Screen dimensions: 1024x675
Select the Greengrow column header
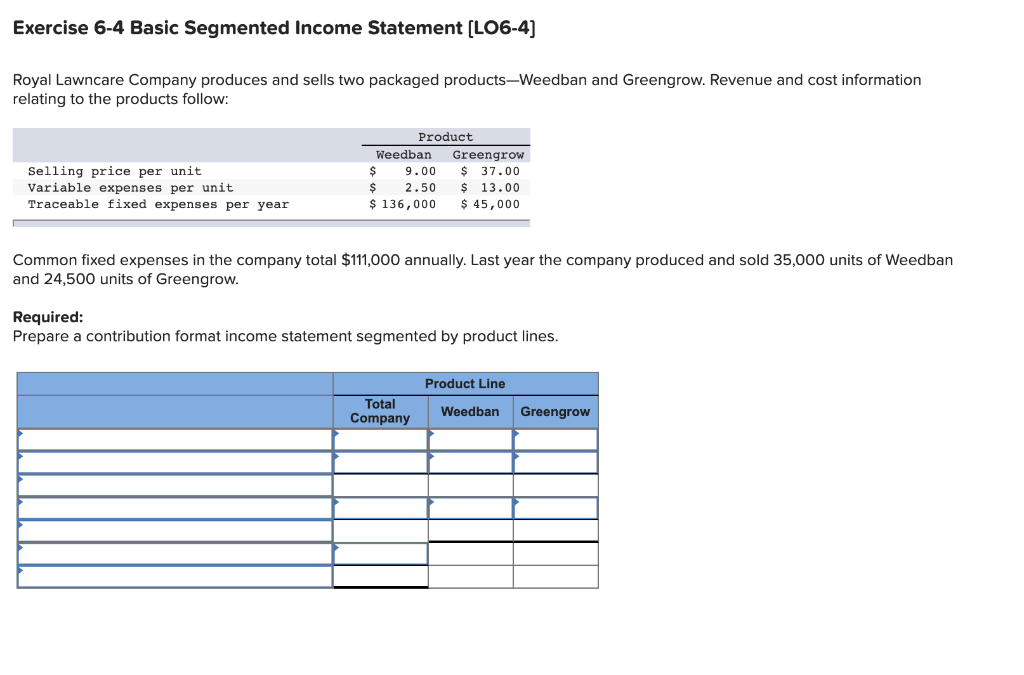click(555, 411)
